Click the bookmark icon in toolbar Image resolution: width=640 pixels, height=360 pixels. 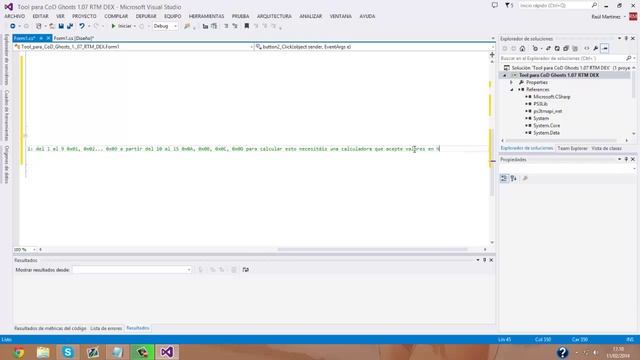coord(247,26)
